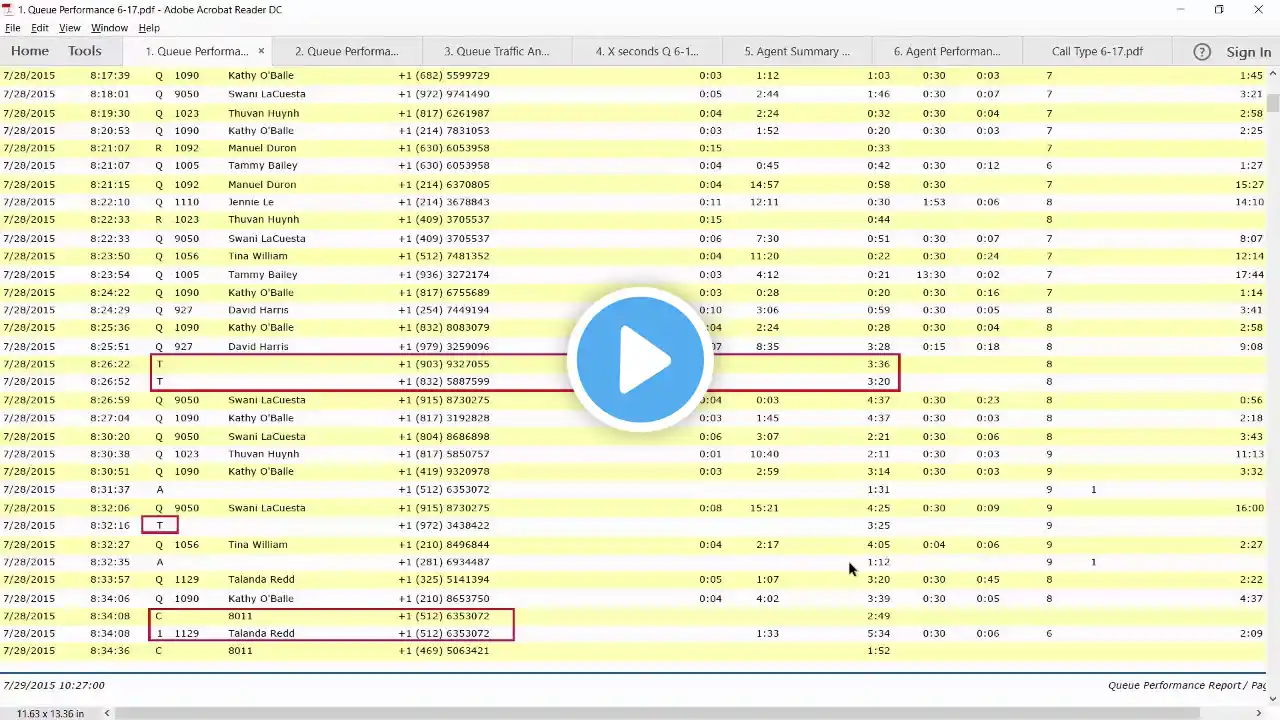Close the 1. Queue Performa... tab
The width and height of the screenshot is (1280, 720).
[262, 51]
